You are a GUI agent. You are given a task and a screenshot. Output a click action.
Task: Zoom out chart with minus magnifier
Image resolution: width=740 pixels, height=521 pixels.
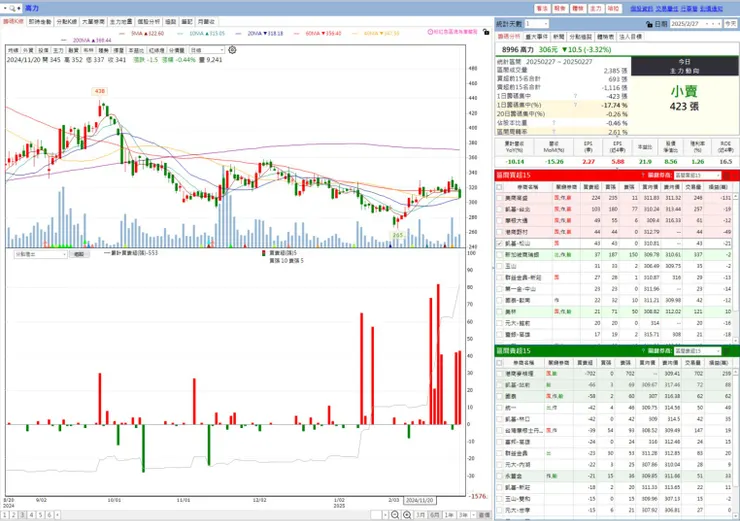[x=395, y=515]
